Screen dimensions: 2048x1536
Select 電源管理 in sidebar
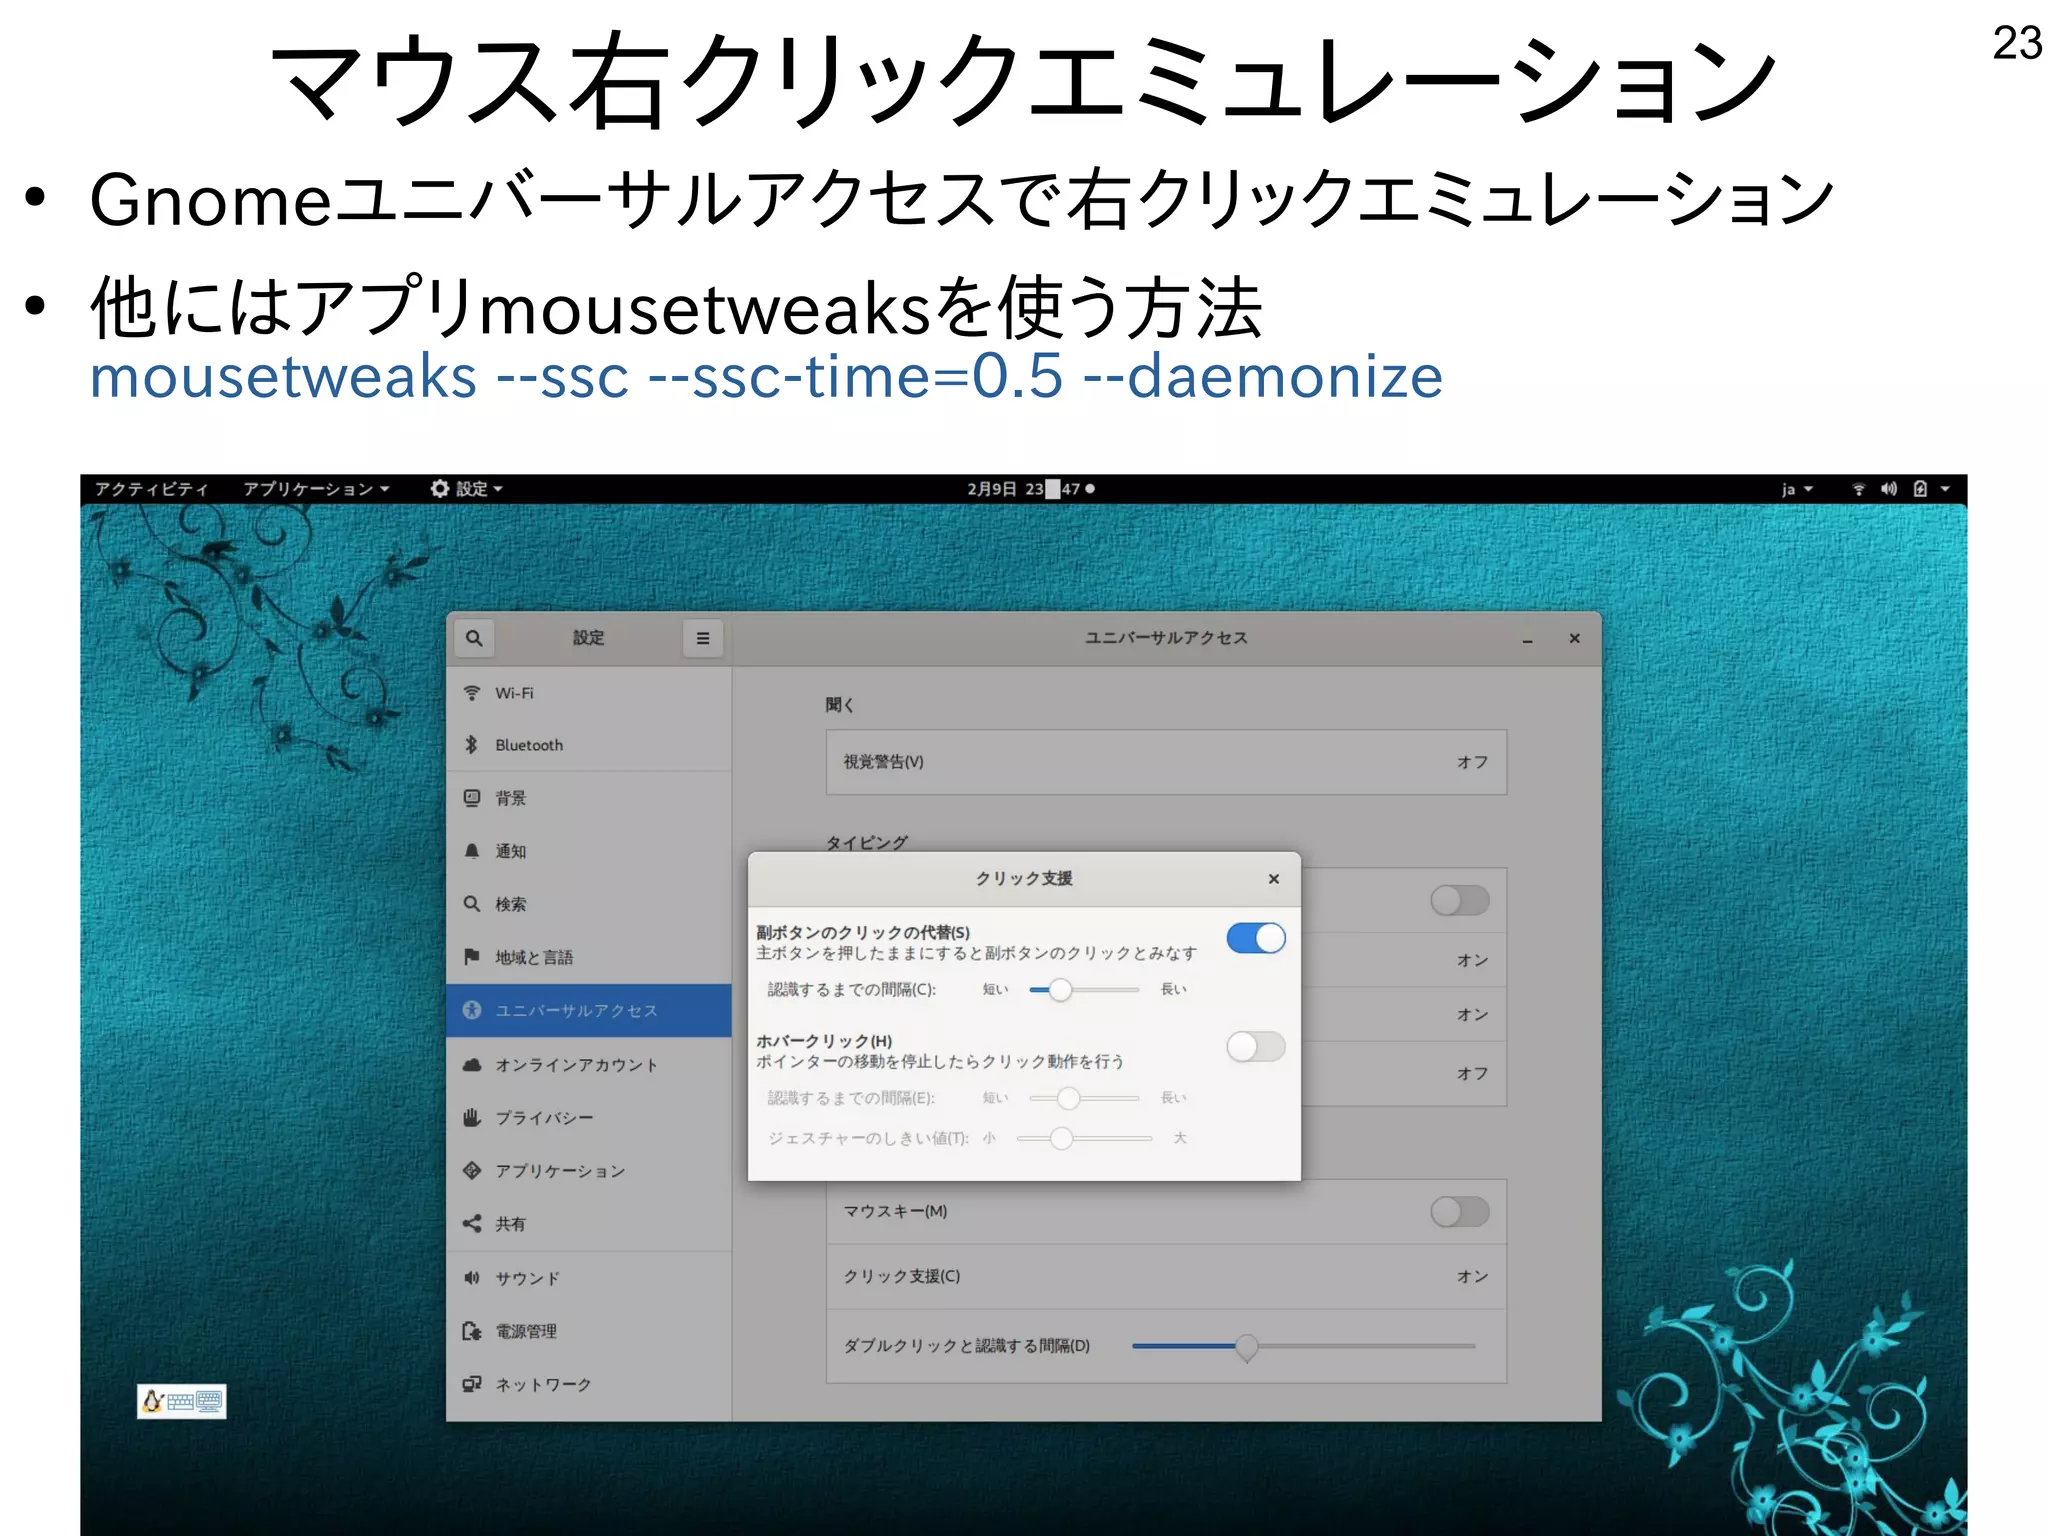click(x=589, y=1331)
